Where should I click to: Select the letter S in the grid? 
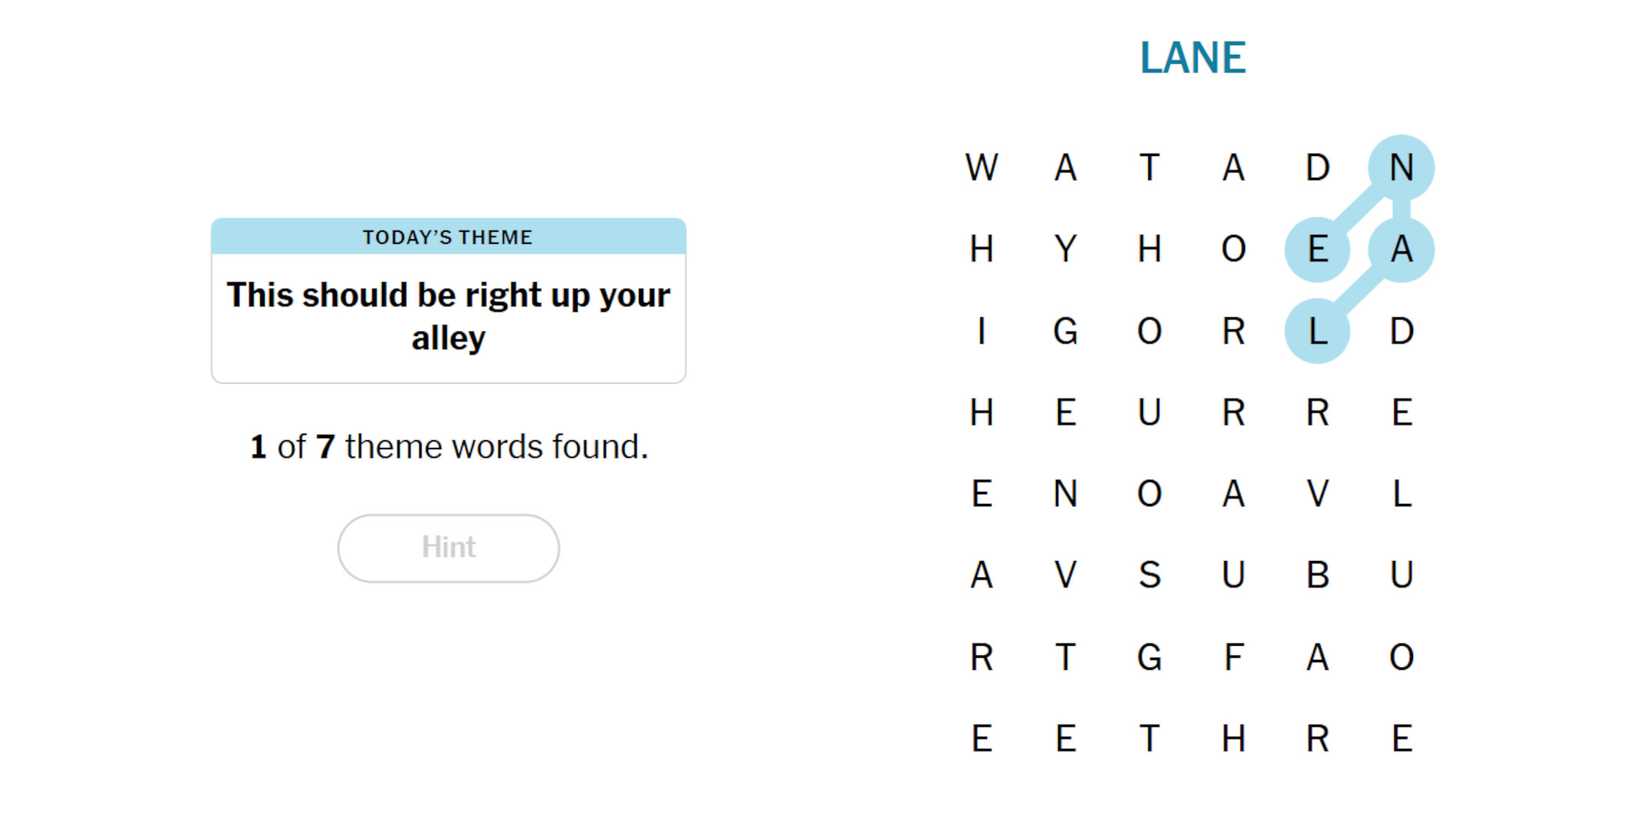pyautogui.click(x=1149, y=575)
